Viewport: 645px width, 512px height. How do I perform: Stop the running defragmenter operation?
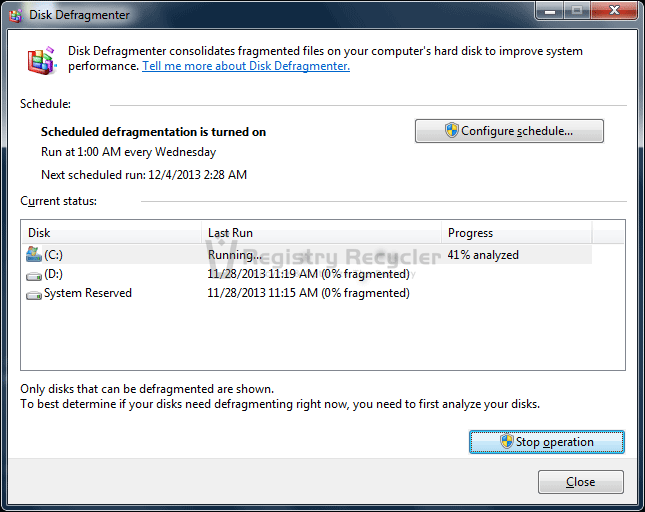pos(547,442)
